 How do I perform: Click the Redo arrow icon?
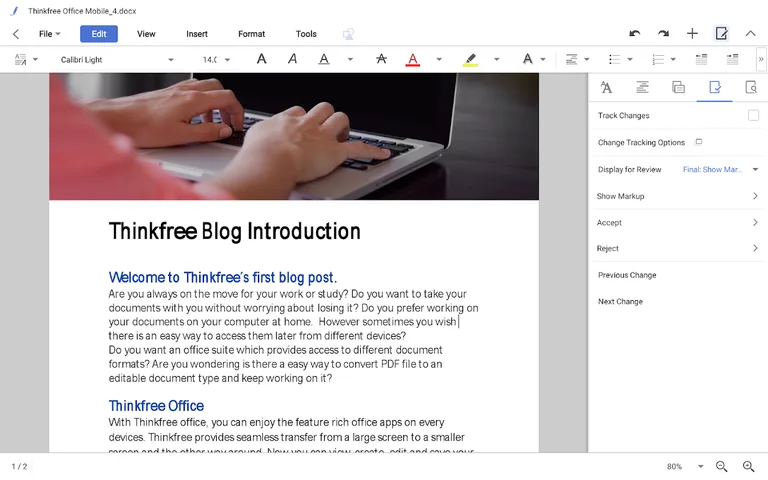[x=663, y=34]
